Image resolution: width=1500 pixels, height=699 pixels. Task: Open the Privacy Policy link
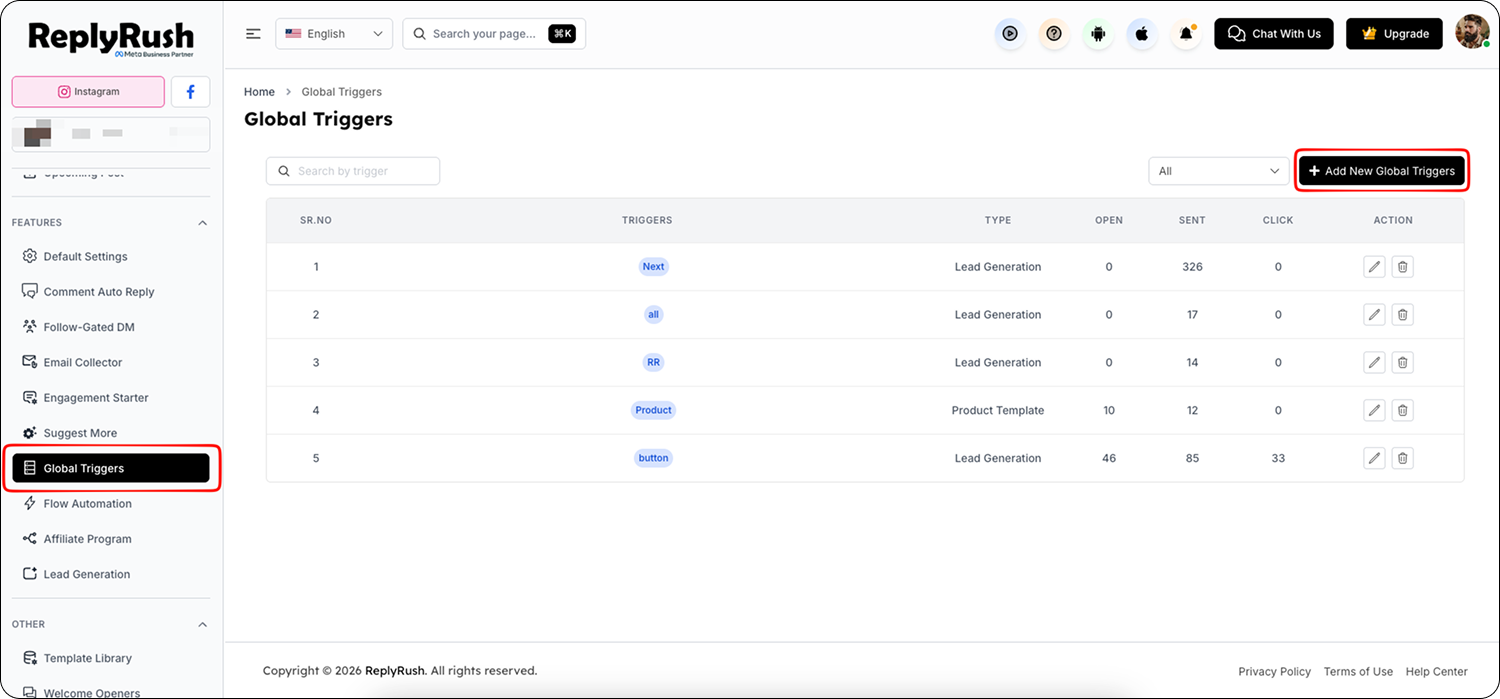click(1274, 672)
